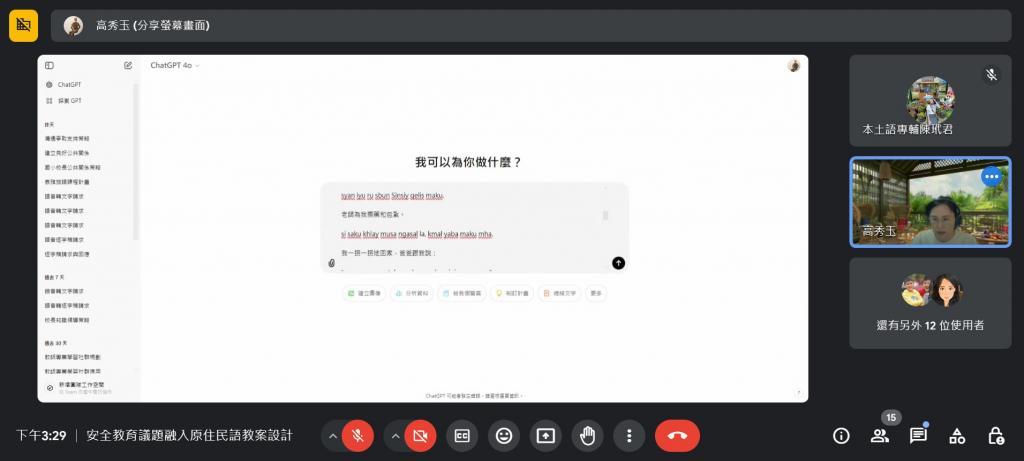Open options menu on 高秀玉 video tile
The image size is (1024, 461).
991,176
